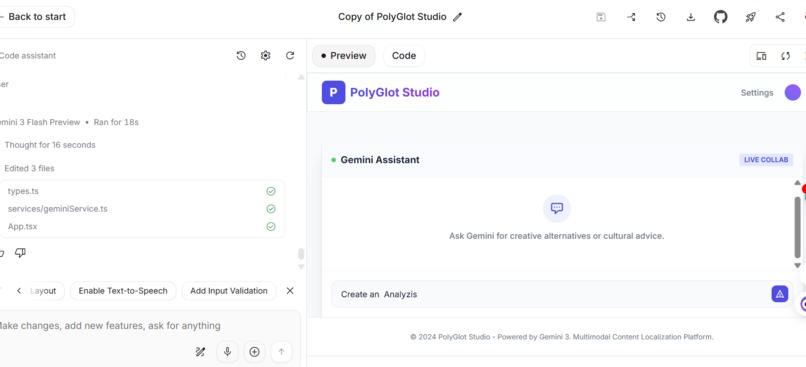Expand 'Thought for 16 seconds'

[x=50, y=145]
